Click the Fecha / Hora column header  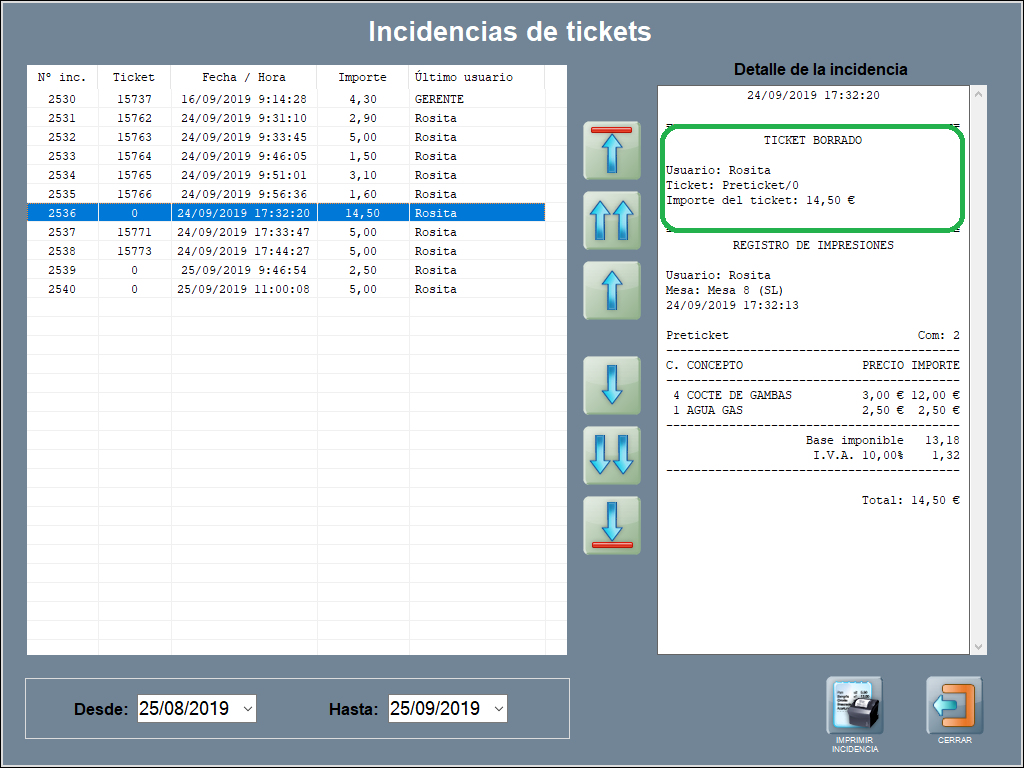tap(244, 77)
